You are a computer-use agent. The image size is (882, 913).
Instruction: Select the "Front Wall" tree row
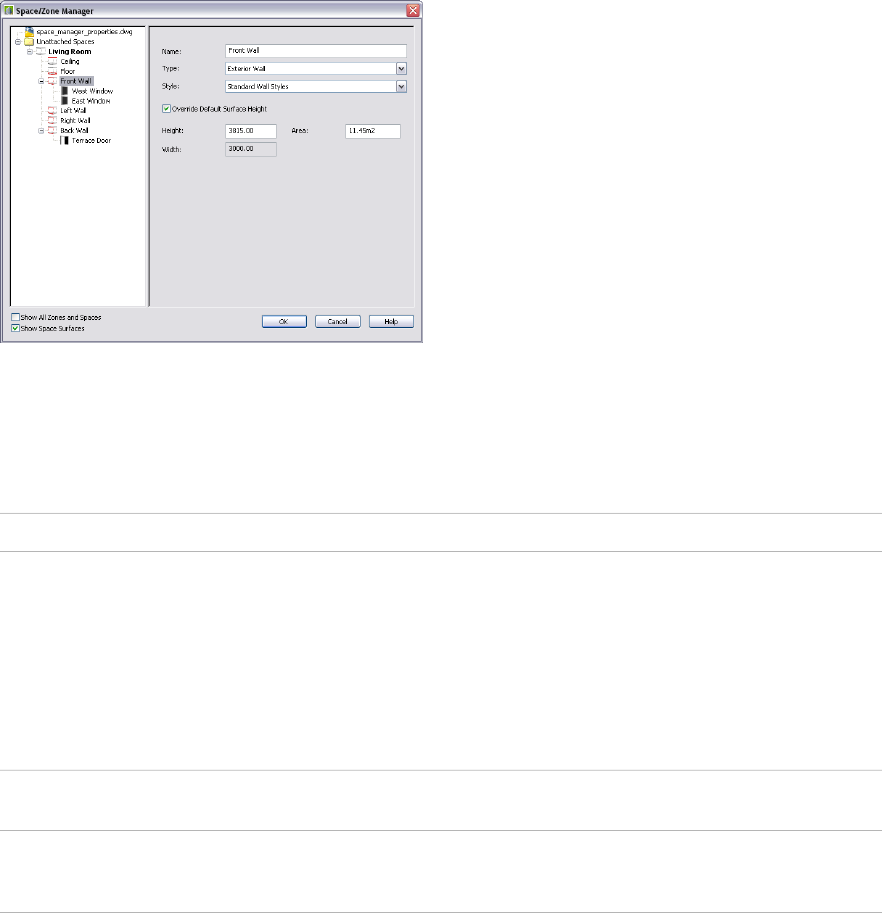point(76,81)
